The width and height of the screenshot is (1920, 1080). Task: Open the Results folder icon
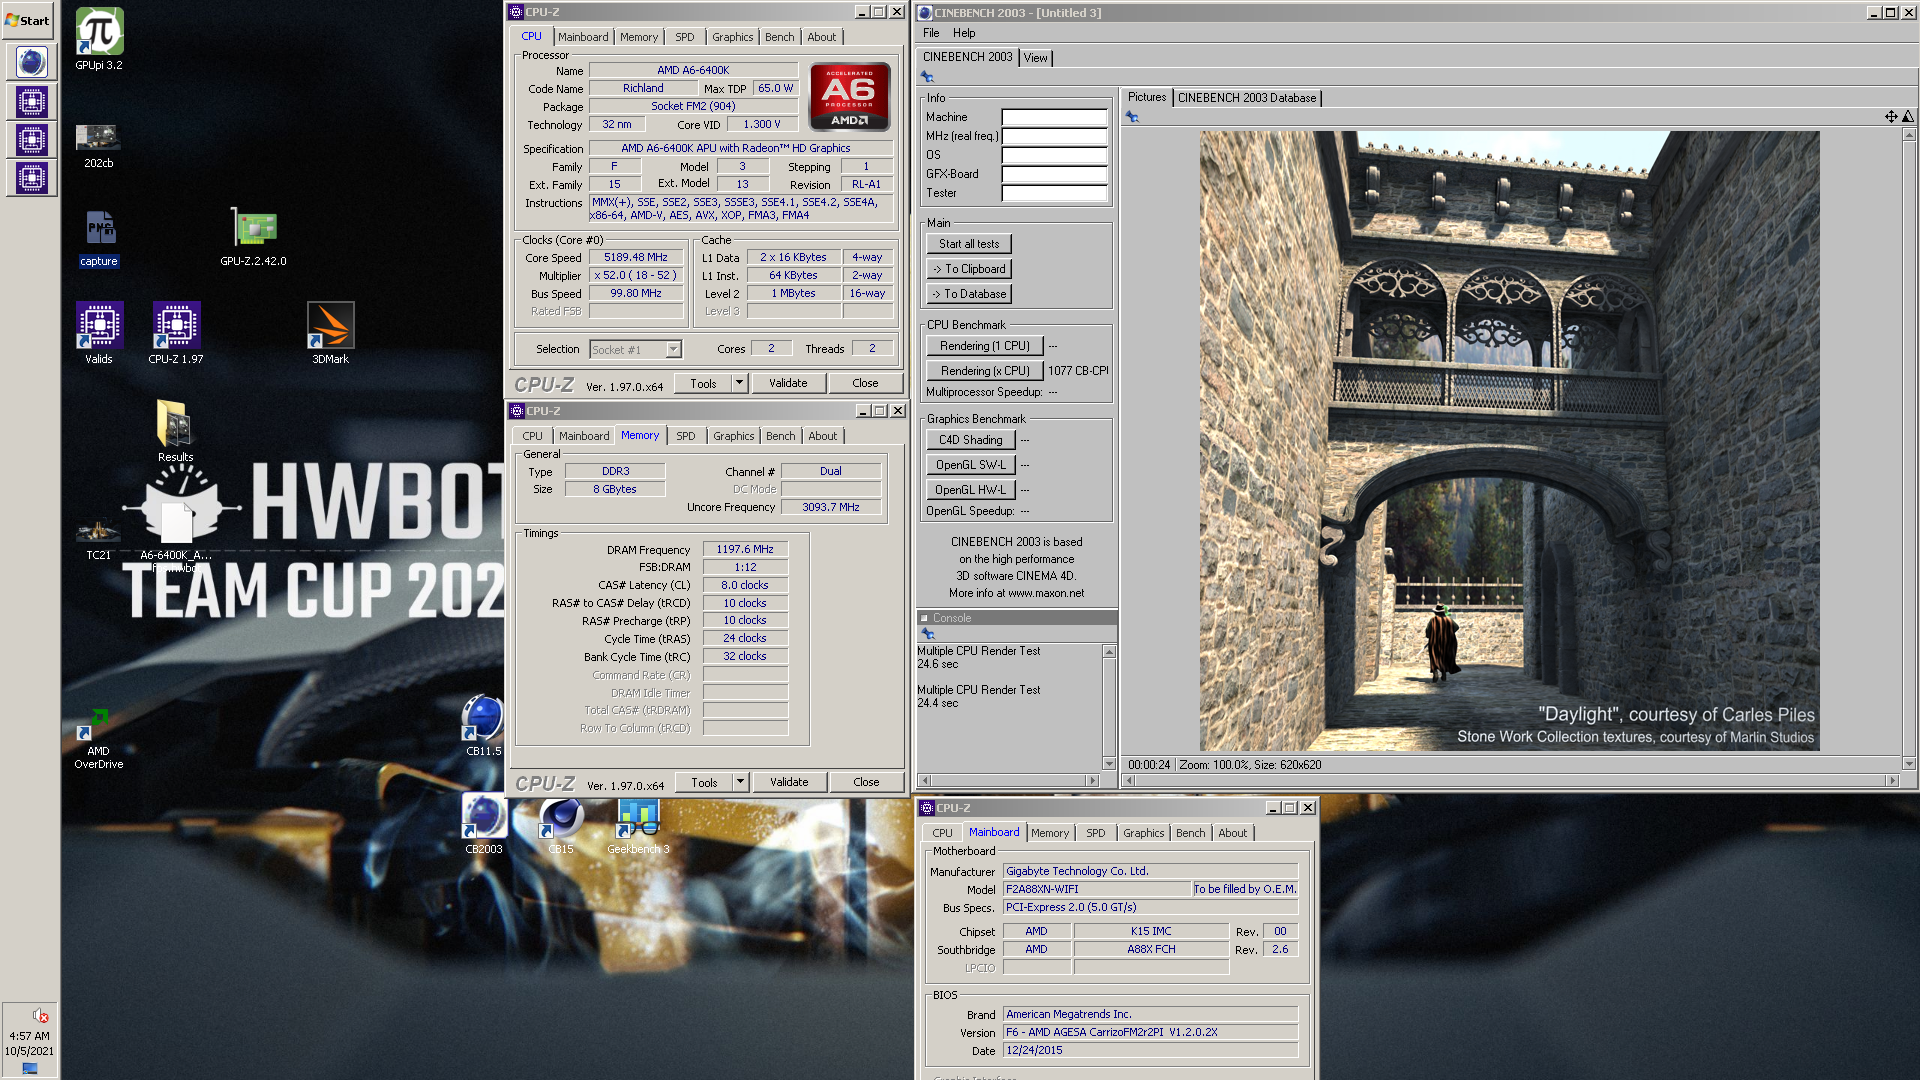[x=175, y=430]
